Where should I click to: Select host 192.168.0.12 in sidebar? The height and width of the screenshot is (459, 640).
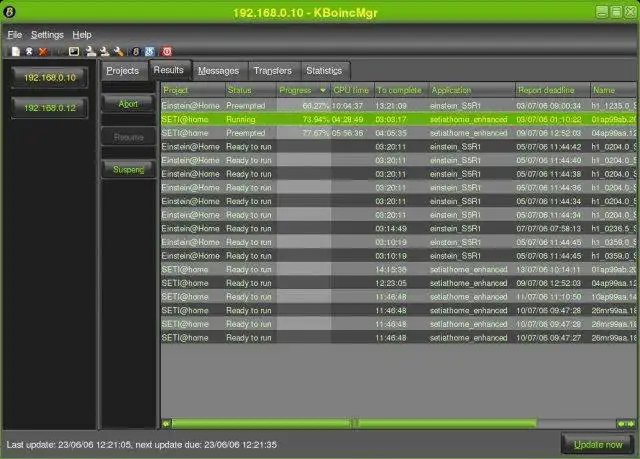click(x=50, y=108)
